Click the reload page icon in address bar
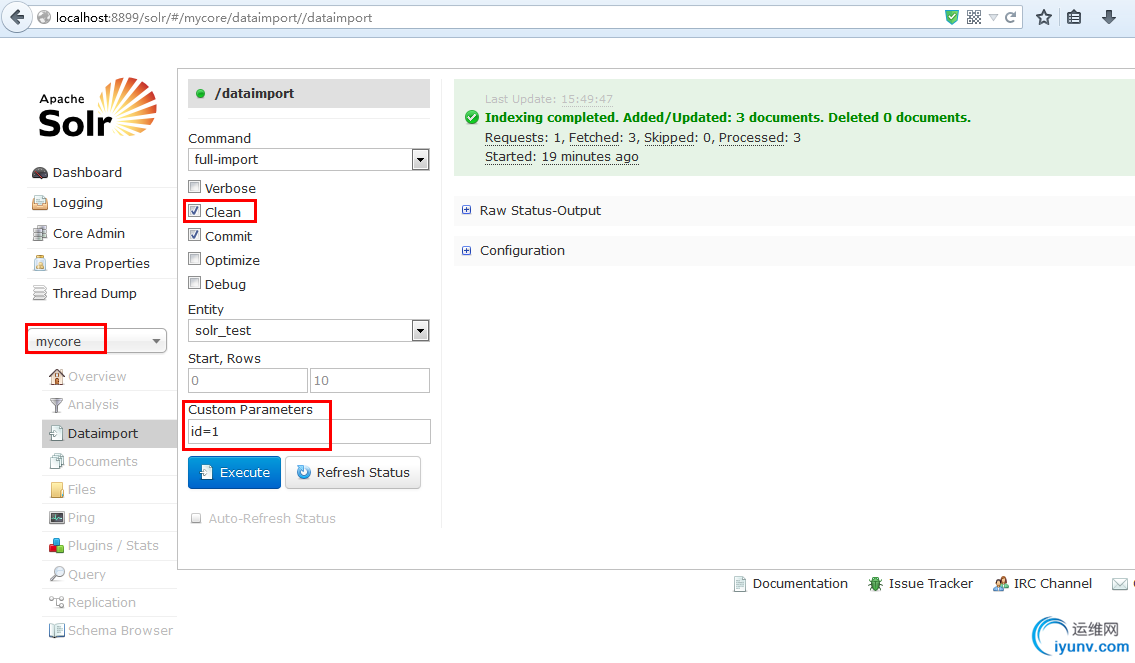The width and height of the screenshot is (1135, 663). [1010, 17]
